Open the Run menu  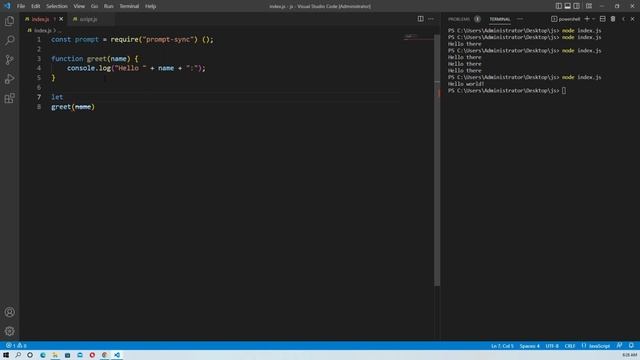coord(108,6)
